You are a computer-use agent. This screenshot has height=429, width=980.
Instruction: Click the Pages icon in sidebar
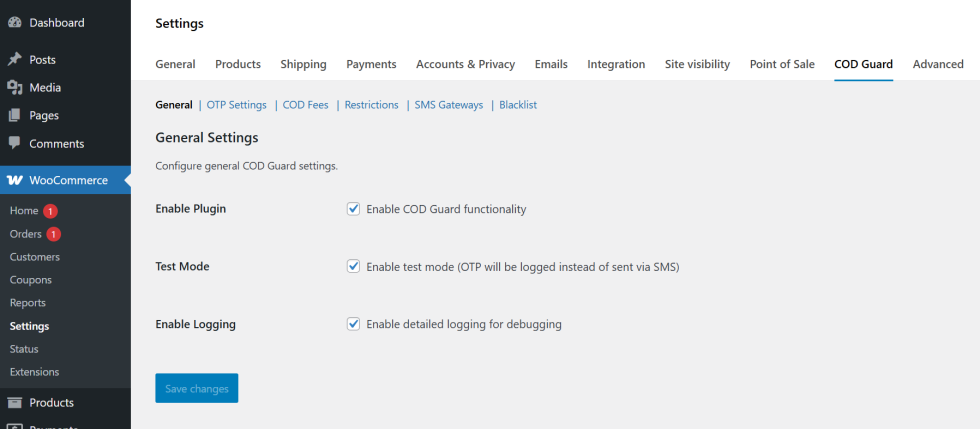[x=15, y=116]
